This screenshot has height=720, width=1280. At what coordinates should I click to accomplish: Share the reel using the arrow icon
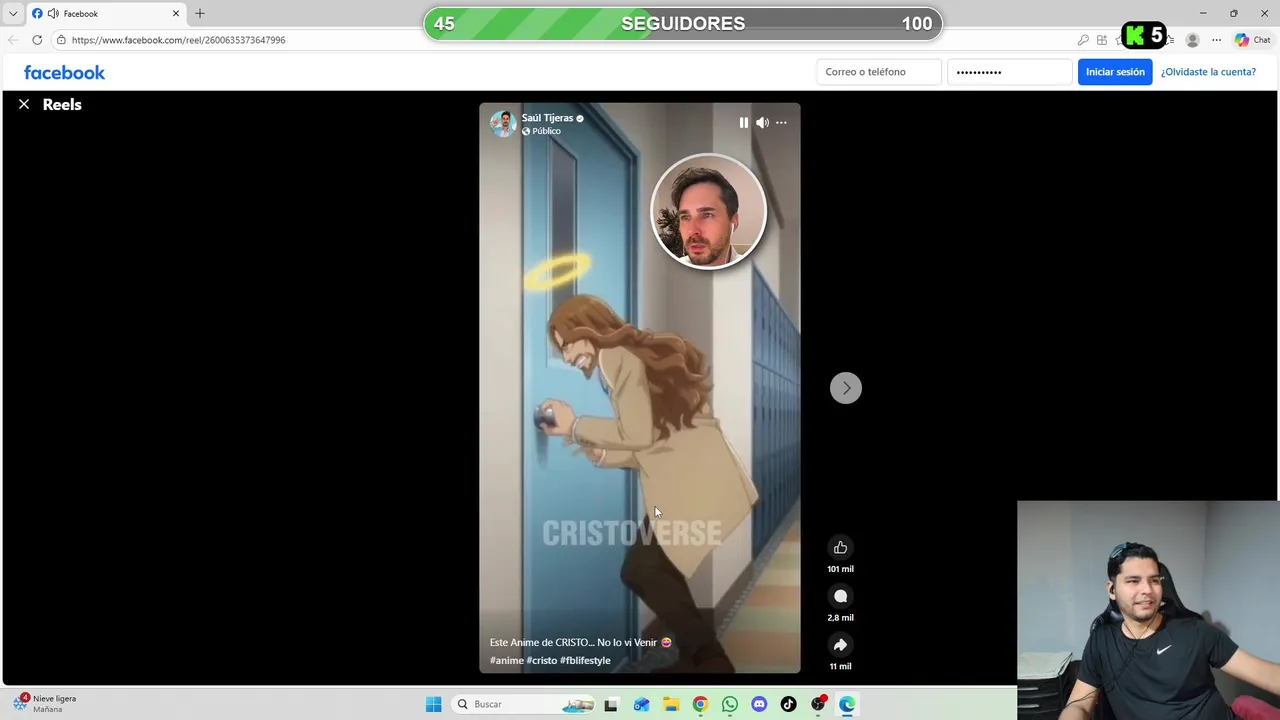840,645
